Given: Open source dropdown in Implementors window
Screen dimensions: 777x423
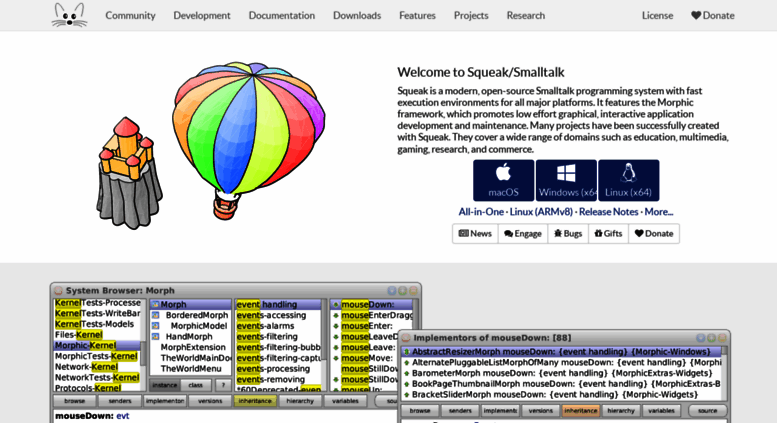Looking at the screenshot, I should coord(707,411).
